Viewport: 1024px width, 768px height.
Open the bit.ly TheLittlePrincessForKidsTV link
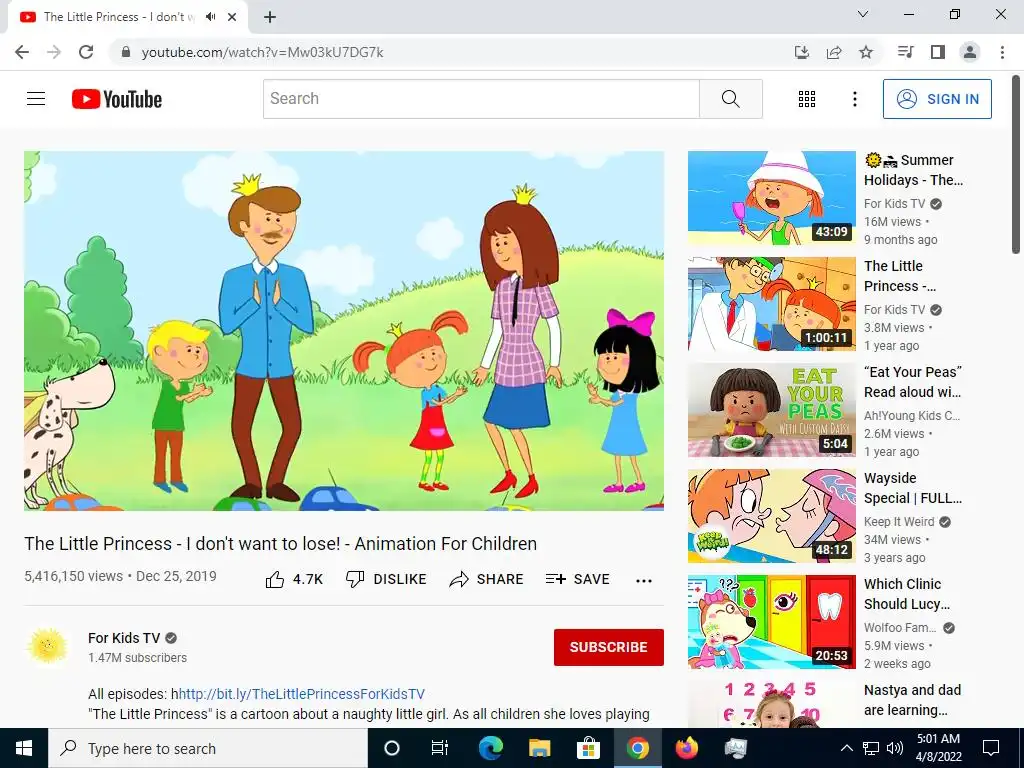301,694
